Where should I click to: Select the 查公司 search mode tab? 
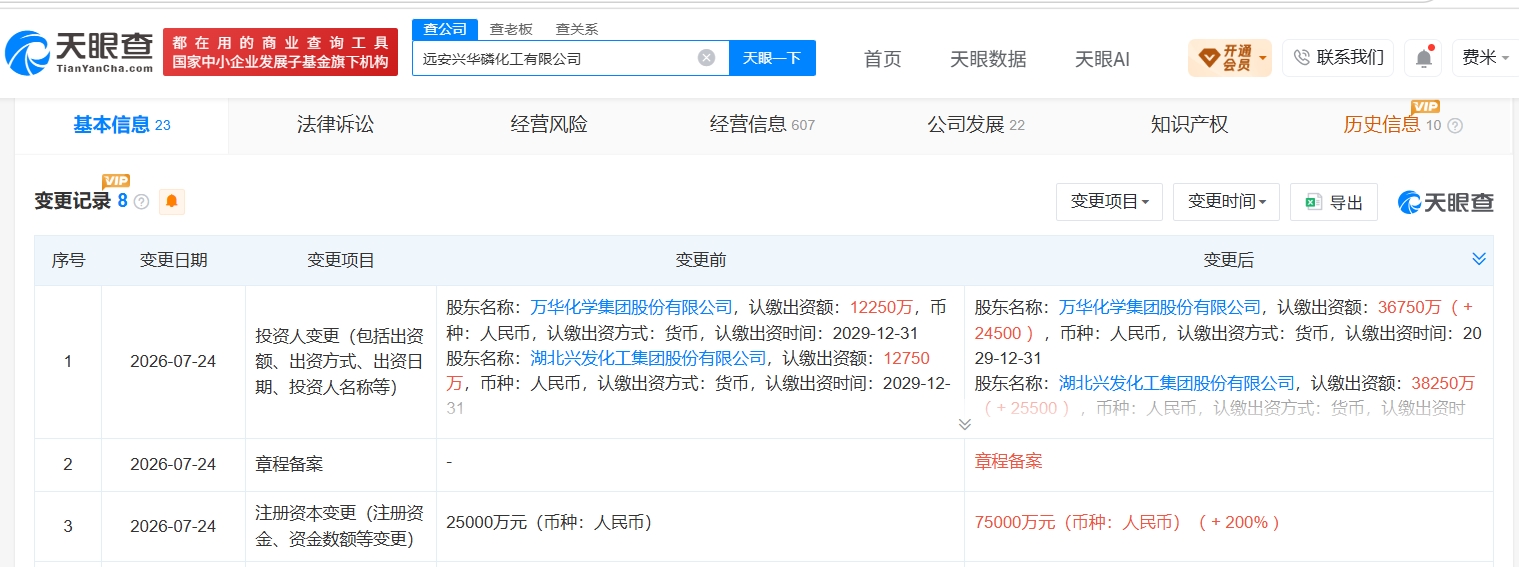pos(445,29)
